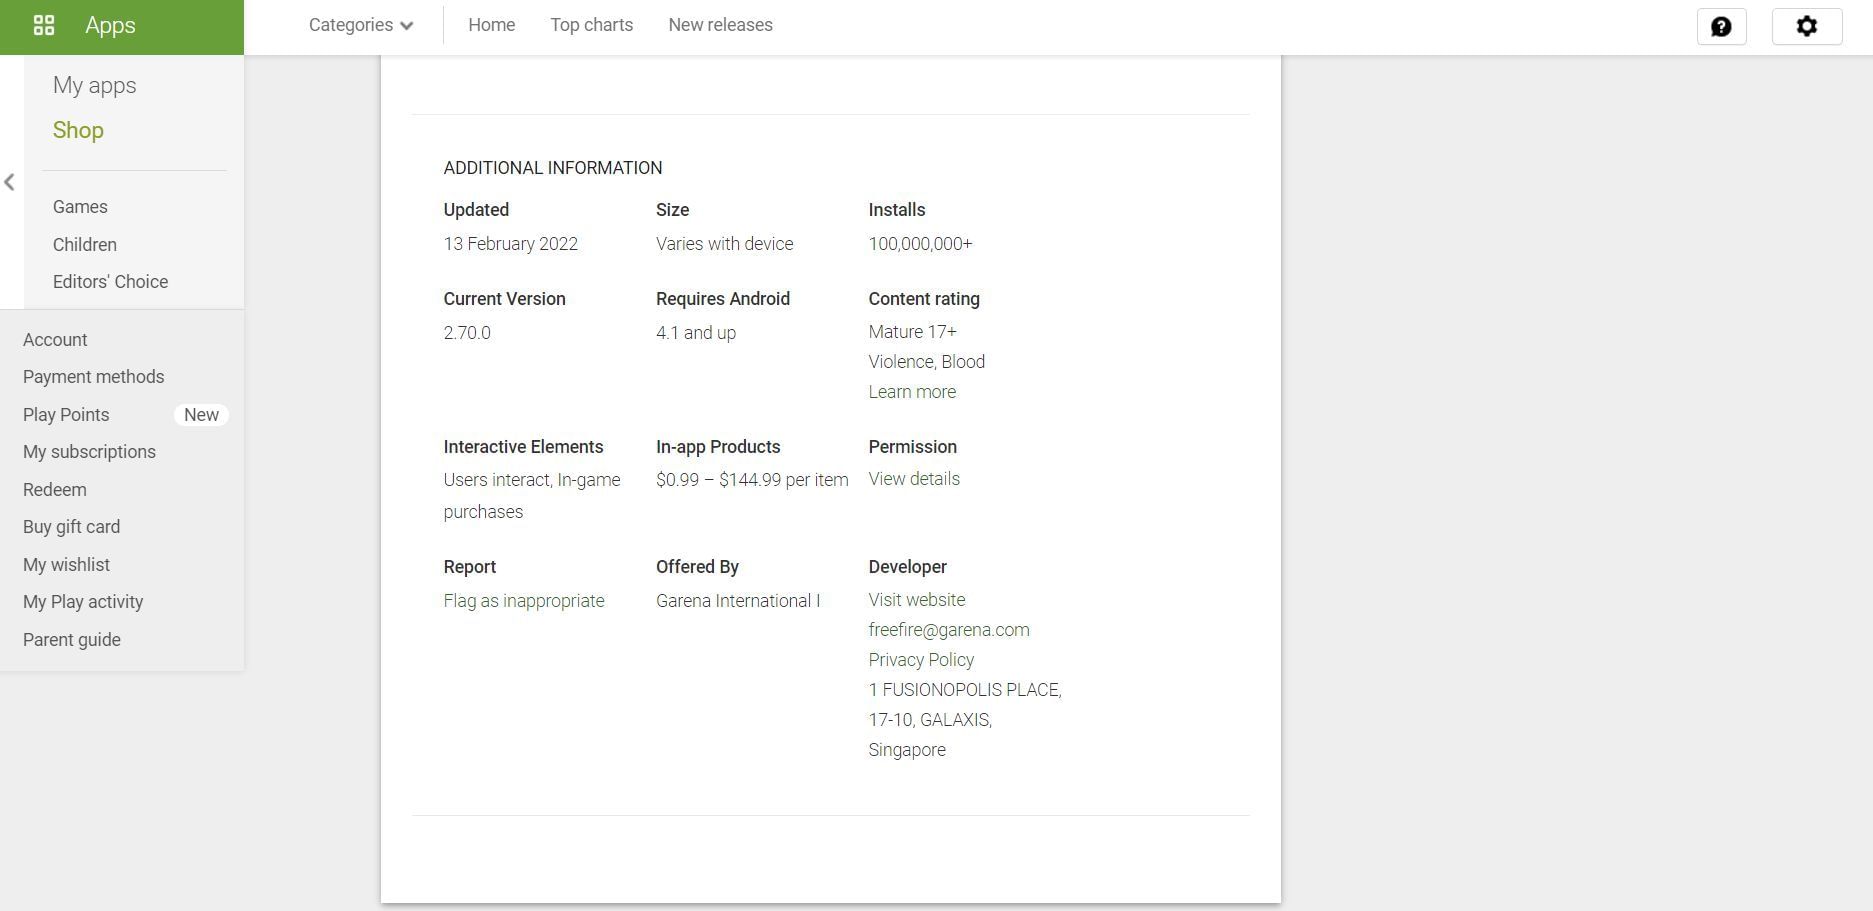Open the Parent guide
This screenshot has height=911, width=1873.
(72, 640)
